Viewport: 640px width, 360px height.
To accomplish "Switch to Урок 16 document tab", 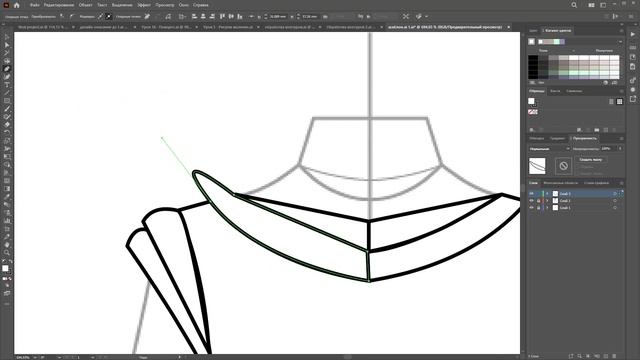I will click(x=166, y=27).
